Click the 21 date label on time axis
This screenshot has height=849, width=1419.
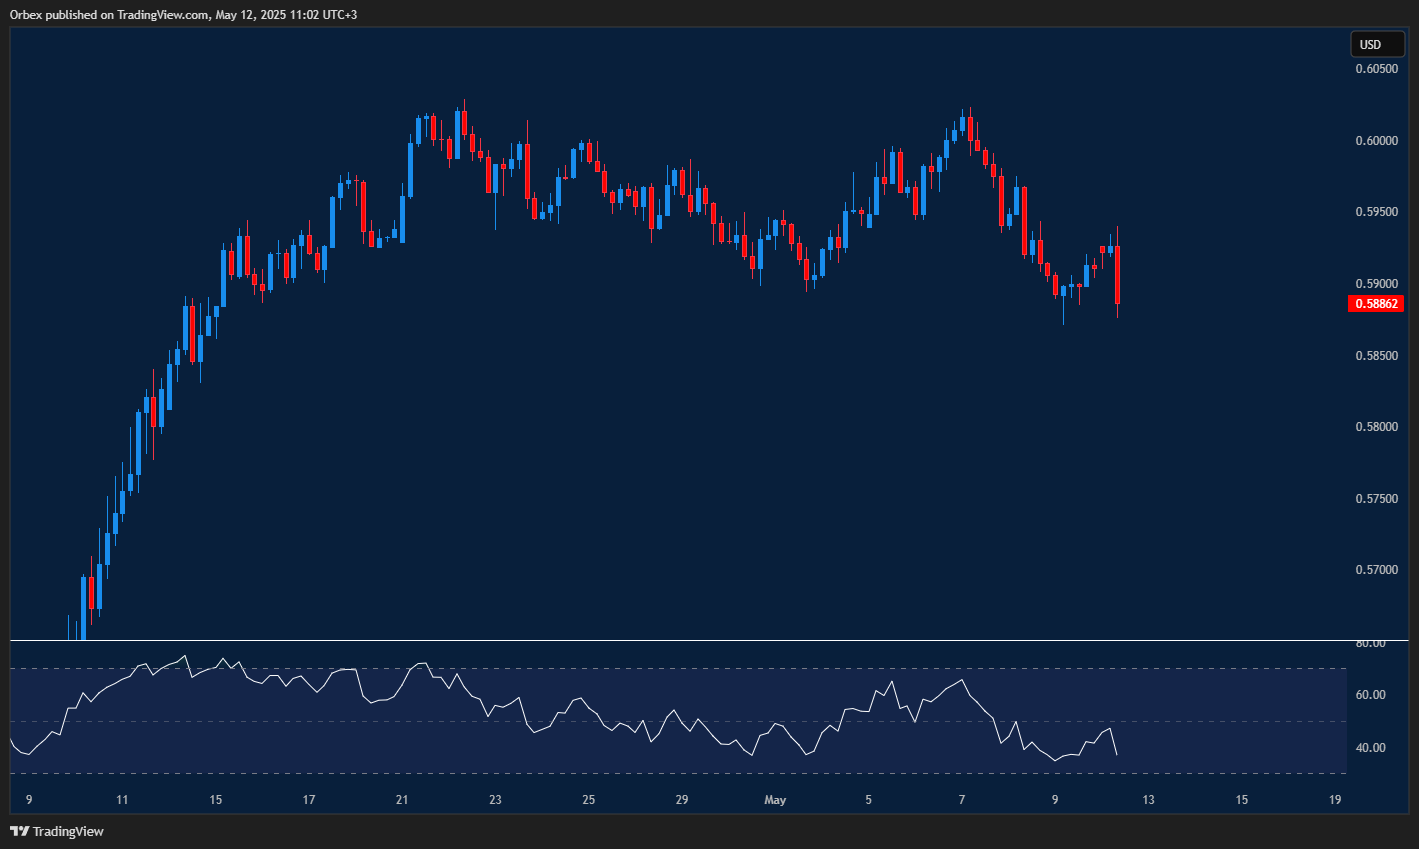pos(402,800)
